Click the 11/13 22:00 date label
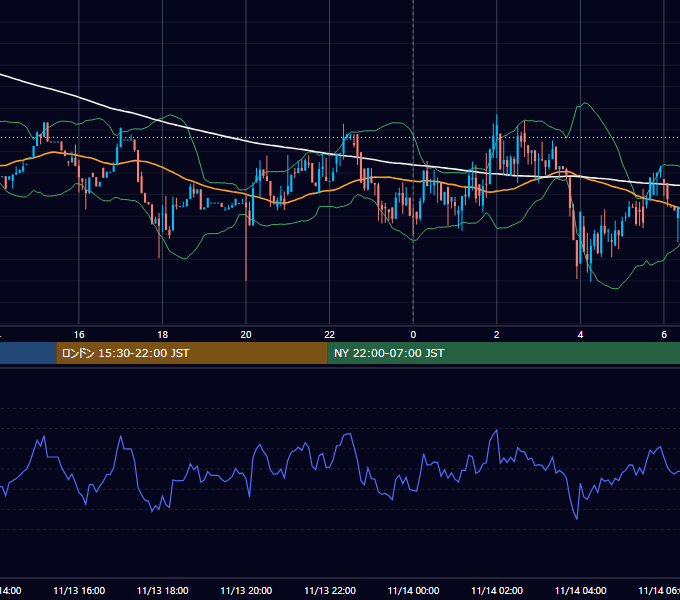This screenshot has height=600, width=680. [x=330, y=590]
